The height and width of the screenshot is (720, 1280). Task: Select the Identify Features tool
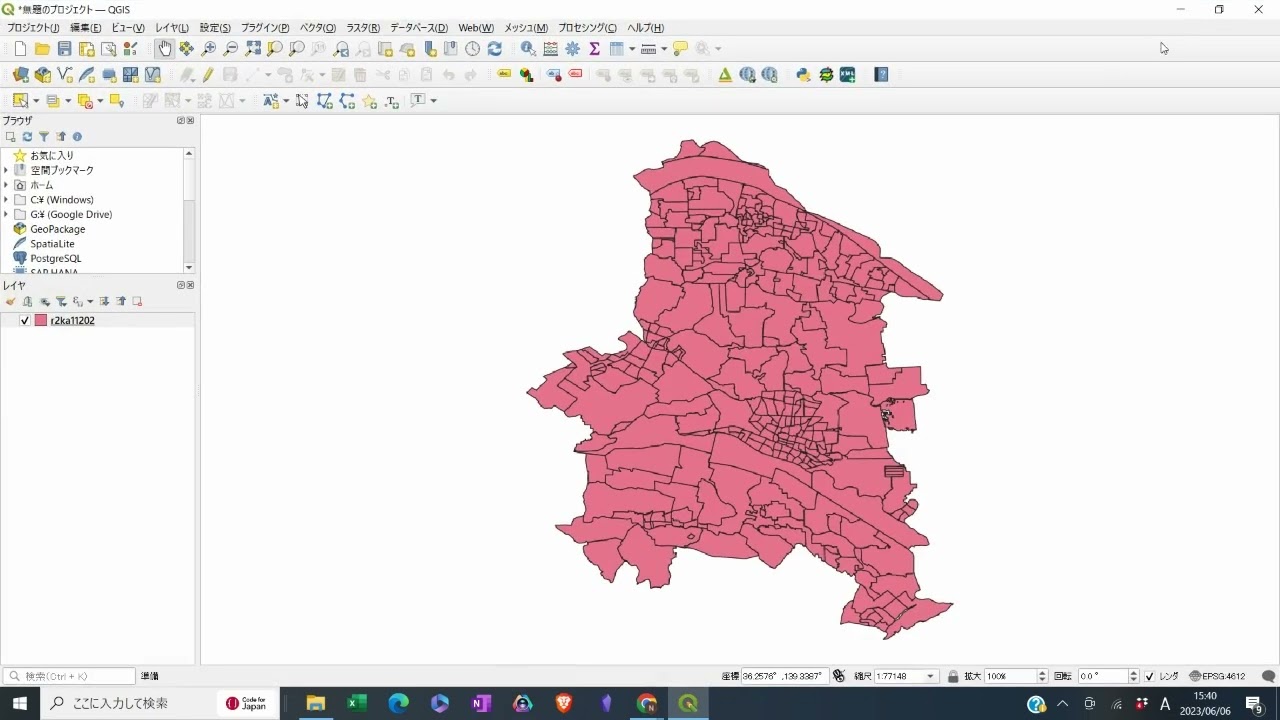coord(528,48)
